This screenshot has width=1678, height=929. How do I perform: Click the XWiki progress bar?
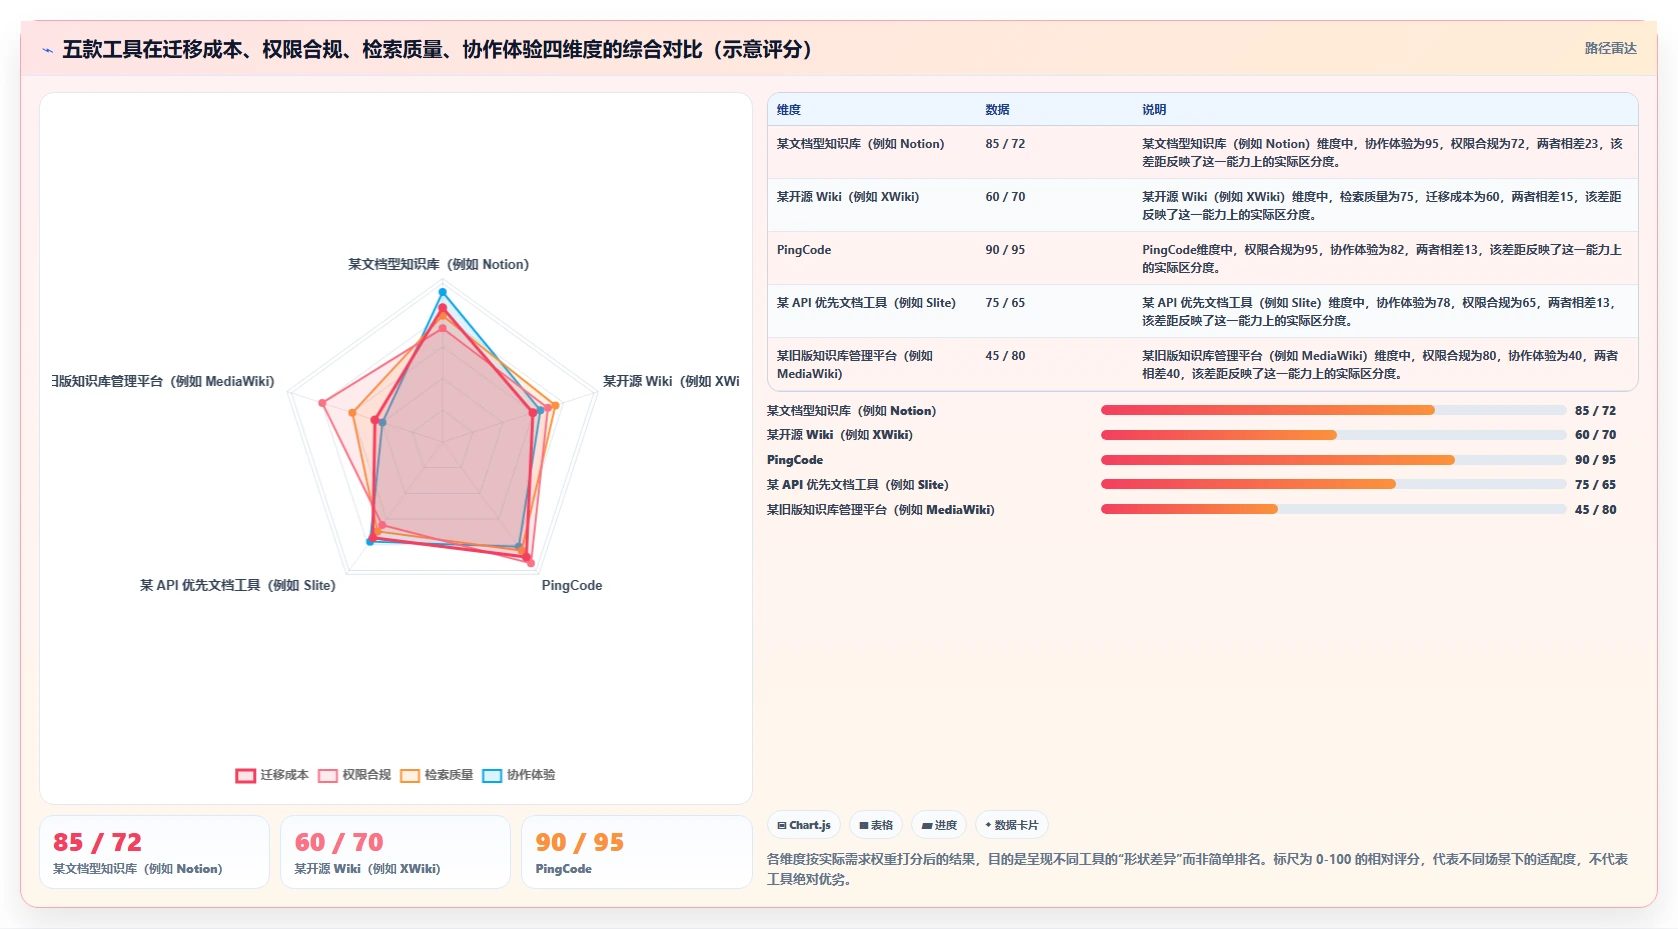point(1333,435)
